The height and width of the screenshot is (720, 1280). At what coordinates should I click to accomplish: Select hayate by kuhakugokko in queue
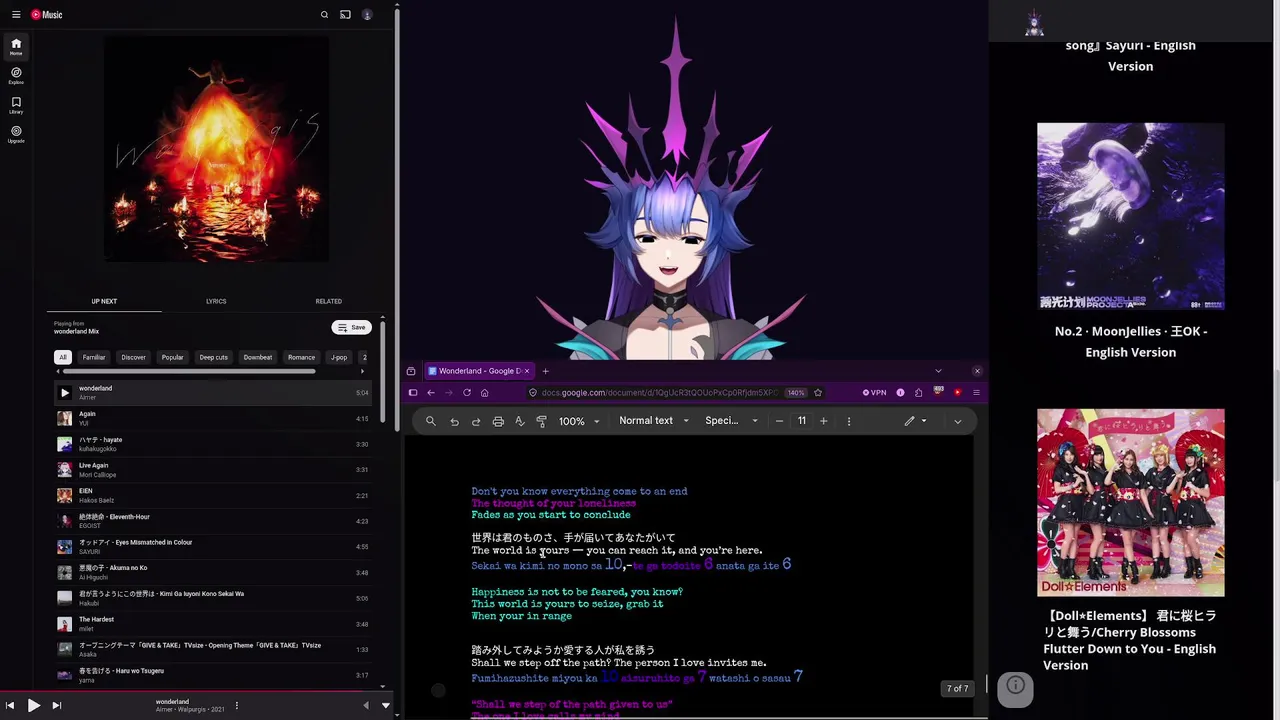pos(212,444)
